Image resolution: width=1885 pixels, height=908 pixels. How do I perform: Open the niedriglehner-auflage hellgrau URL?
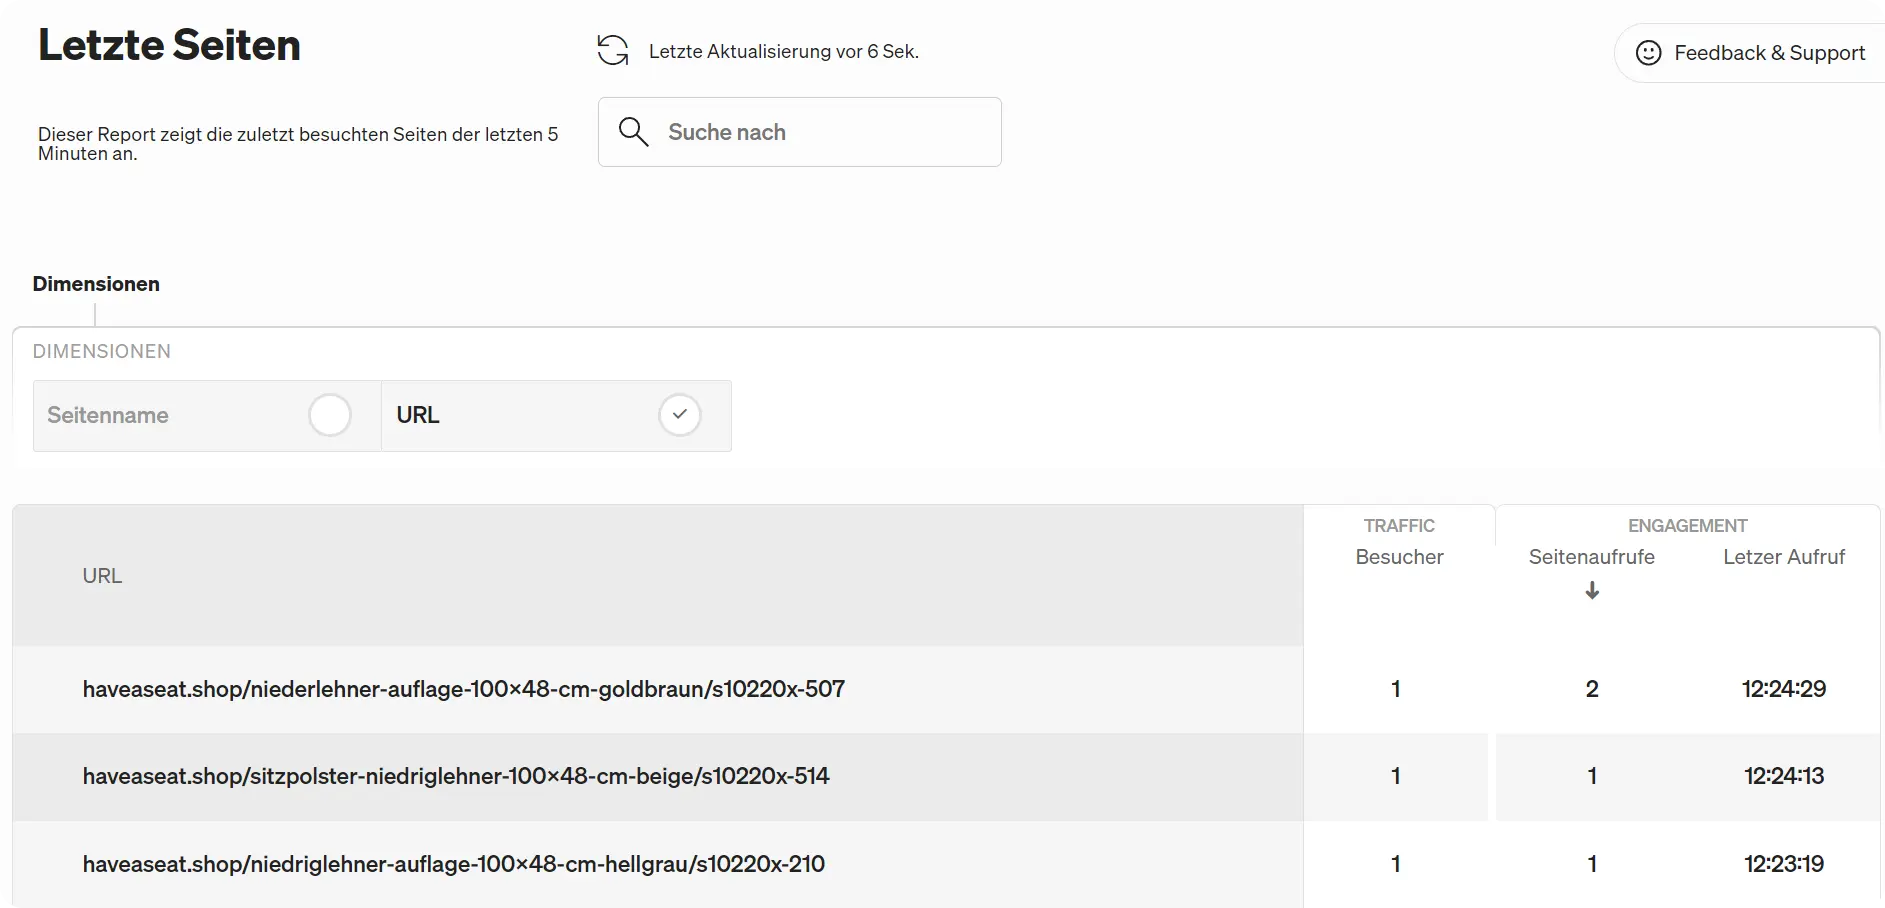454,864
